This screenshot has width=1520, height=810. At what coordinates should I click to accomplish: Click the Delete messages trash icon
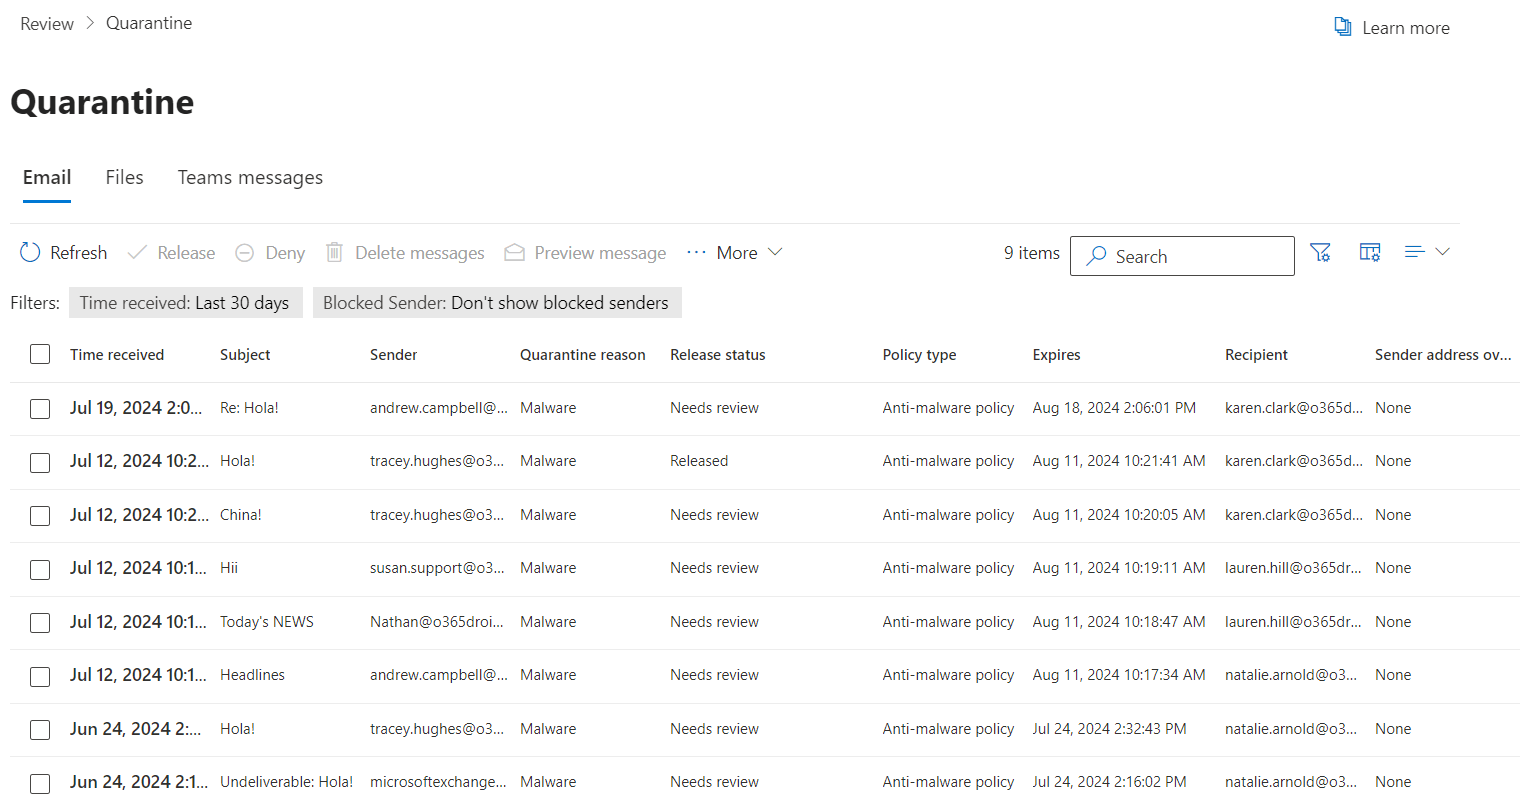click(333, 252)
